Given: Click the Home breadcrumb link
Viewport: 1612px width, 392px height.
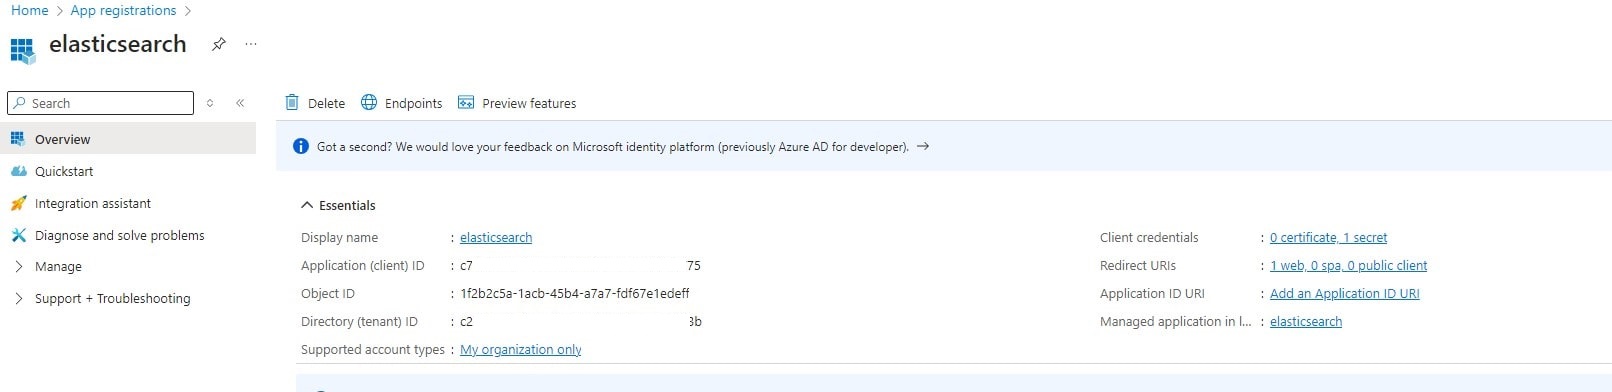Looking at the screenshot, I should pyautogui.click(x=29, y=10).
